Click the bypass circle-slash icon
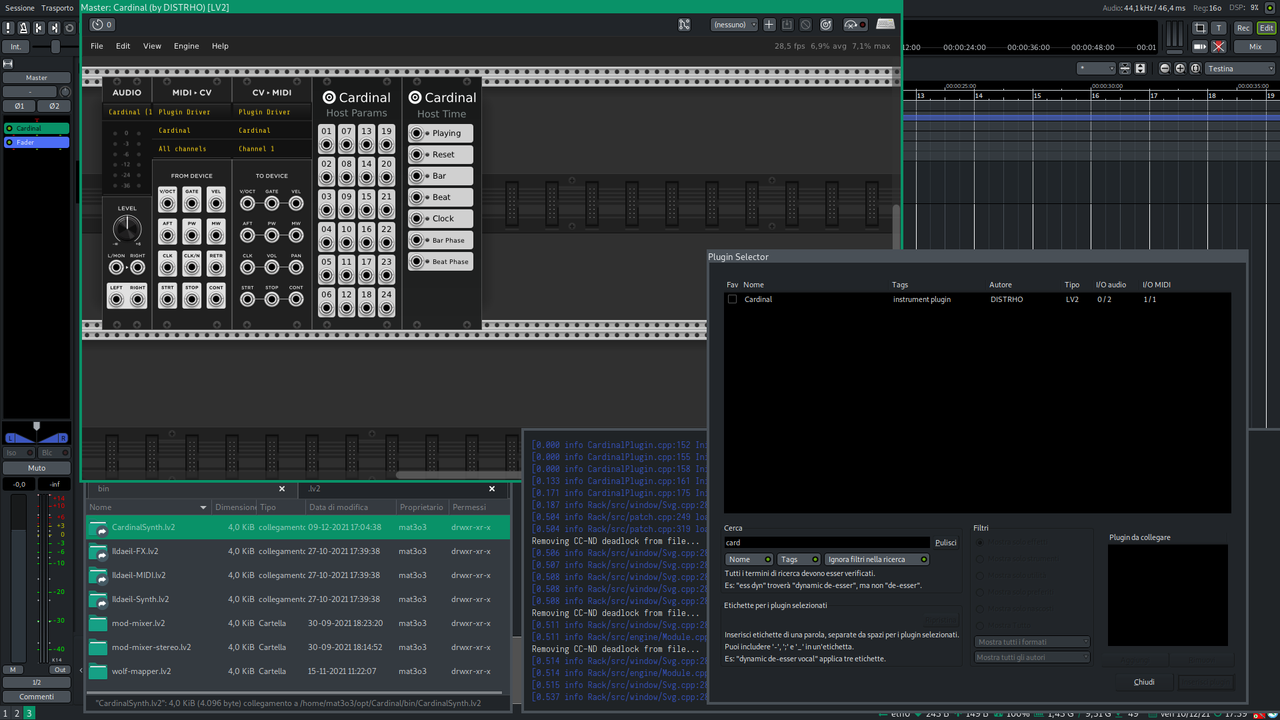 click(x=806, y=24)
